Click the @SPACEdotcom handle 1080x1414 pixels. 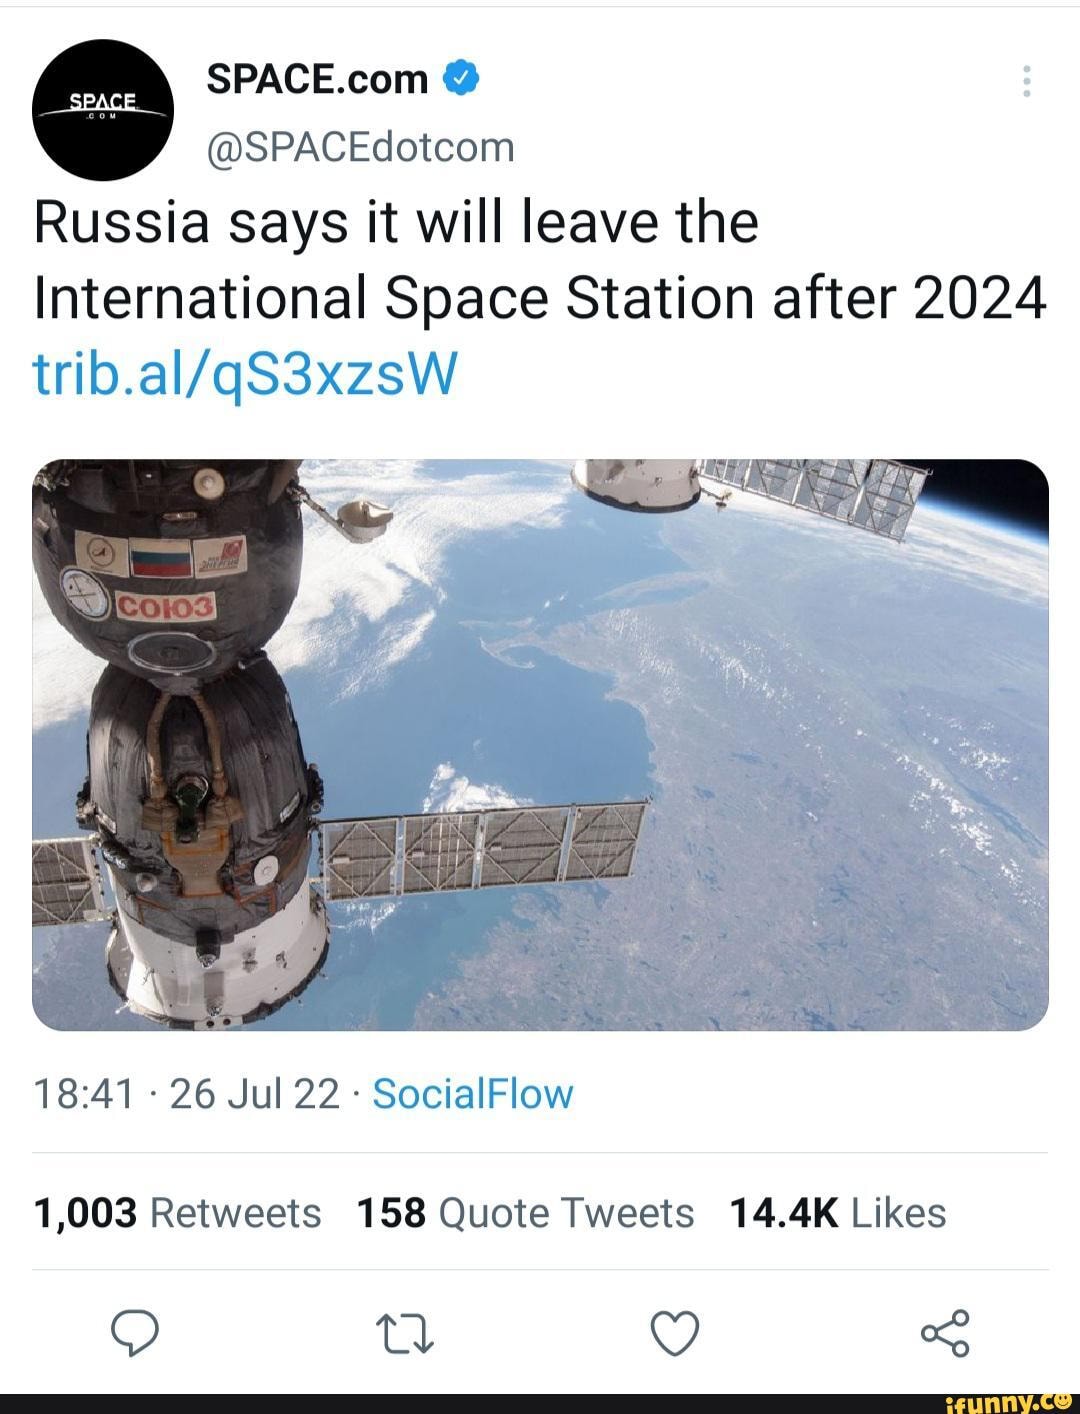coord(360,147)
